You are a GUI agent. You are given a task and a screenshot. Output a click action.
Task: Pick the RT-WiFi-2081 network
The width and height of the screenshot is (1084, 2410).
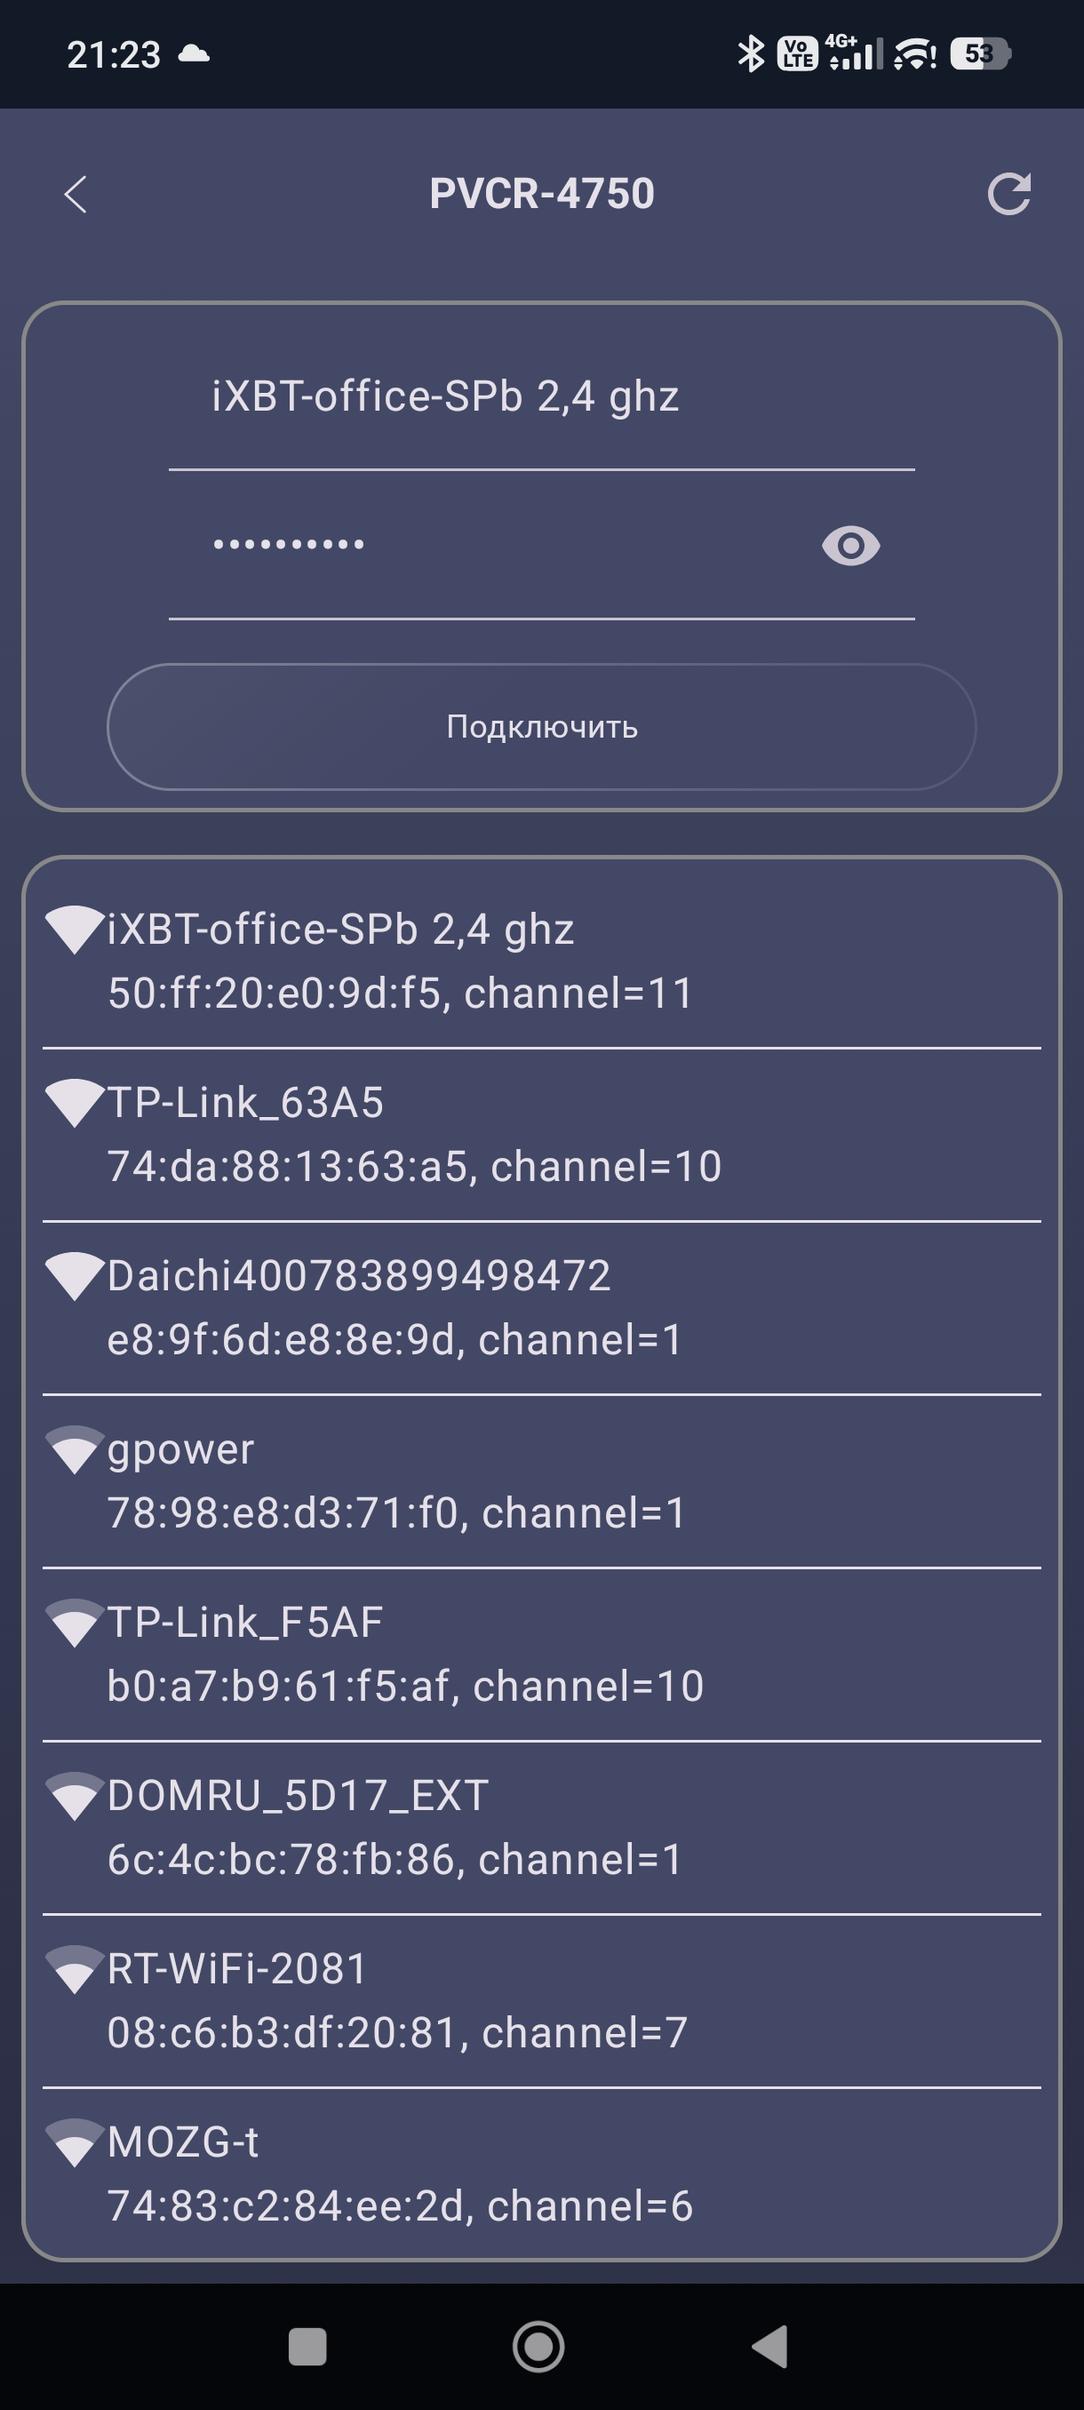pyautogui.click(x=542, y=2000)
